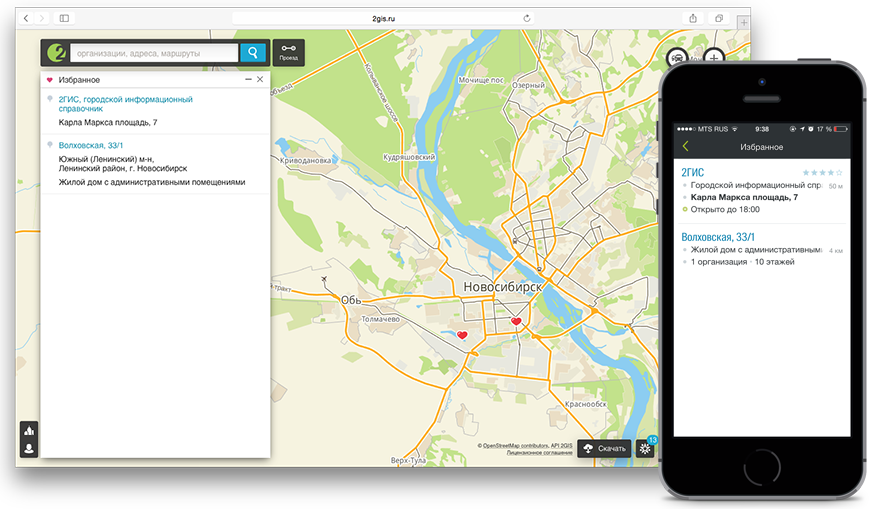
Task: Open the user profile icon
Action: coord(29,448)
